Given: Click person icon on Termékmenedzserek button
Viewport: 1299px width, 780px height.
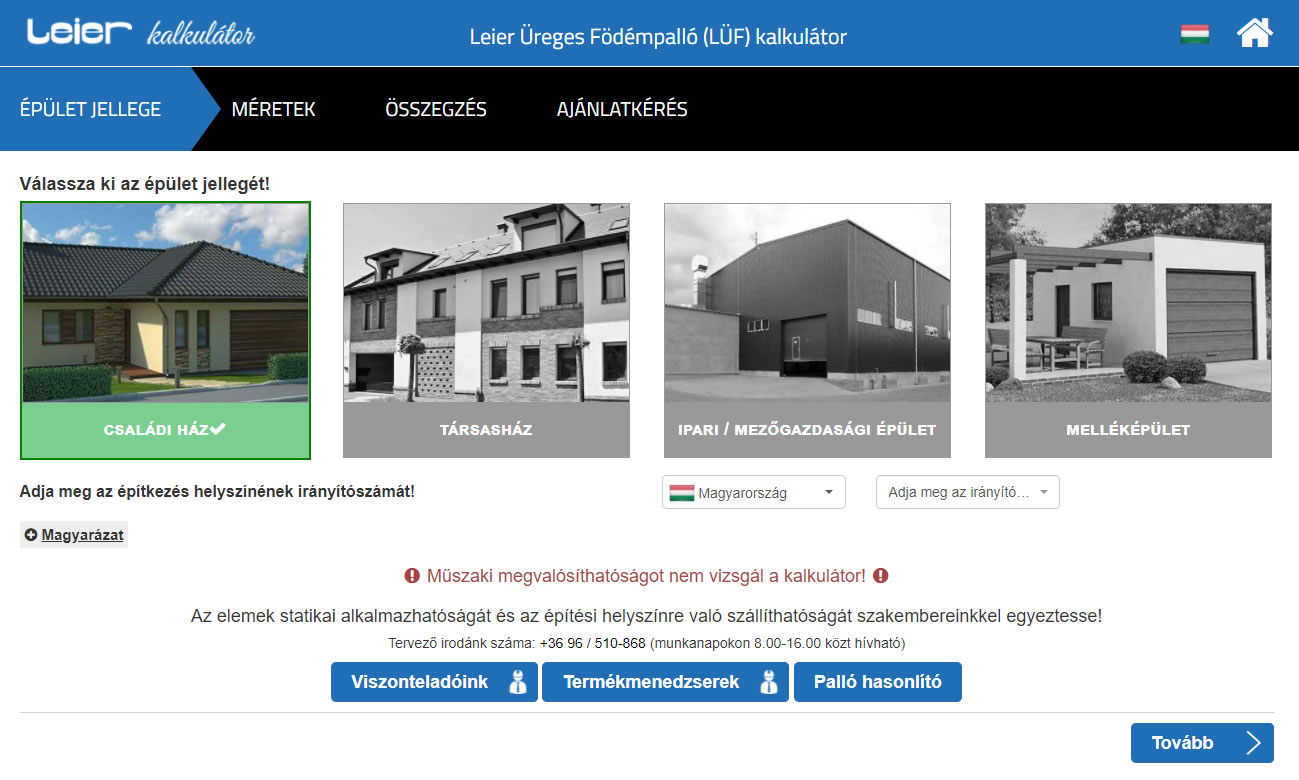Looking at the screenshot, I should [768, 682].
